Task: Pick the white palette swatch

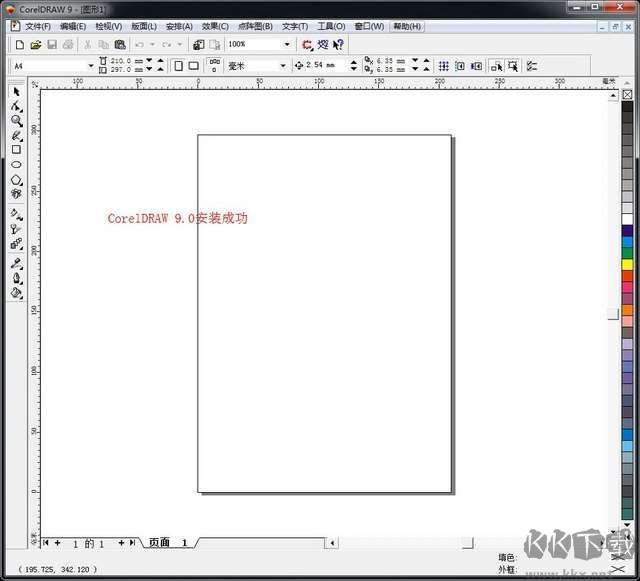Action: [627, 219]
